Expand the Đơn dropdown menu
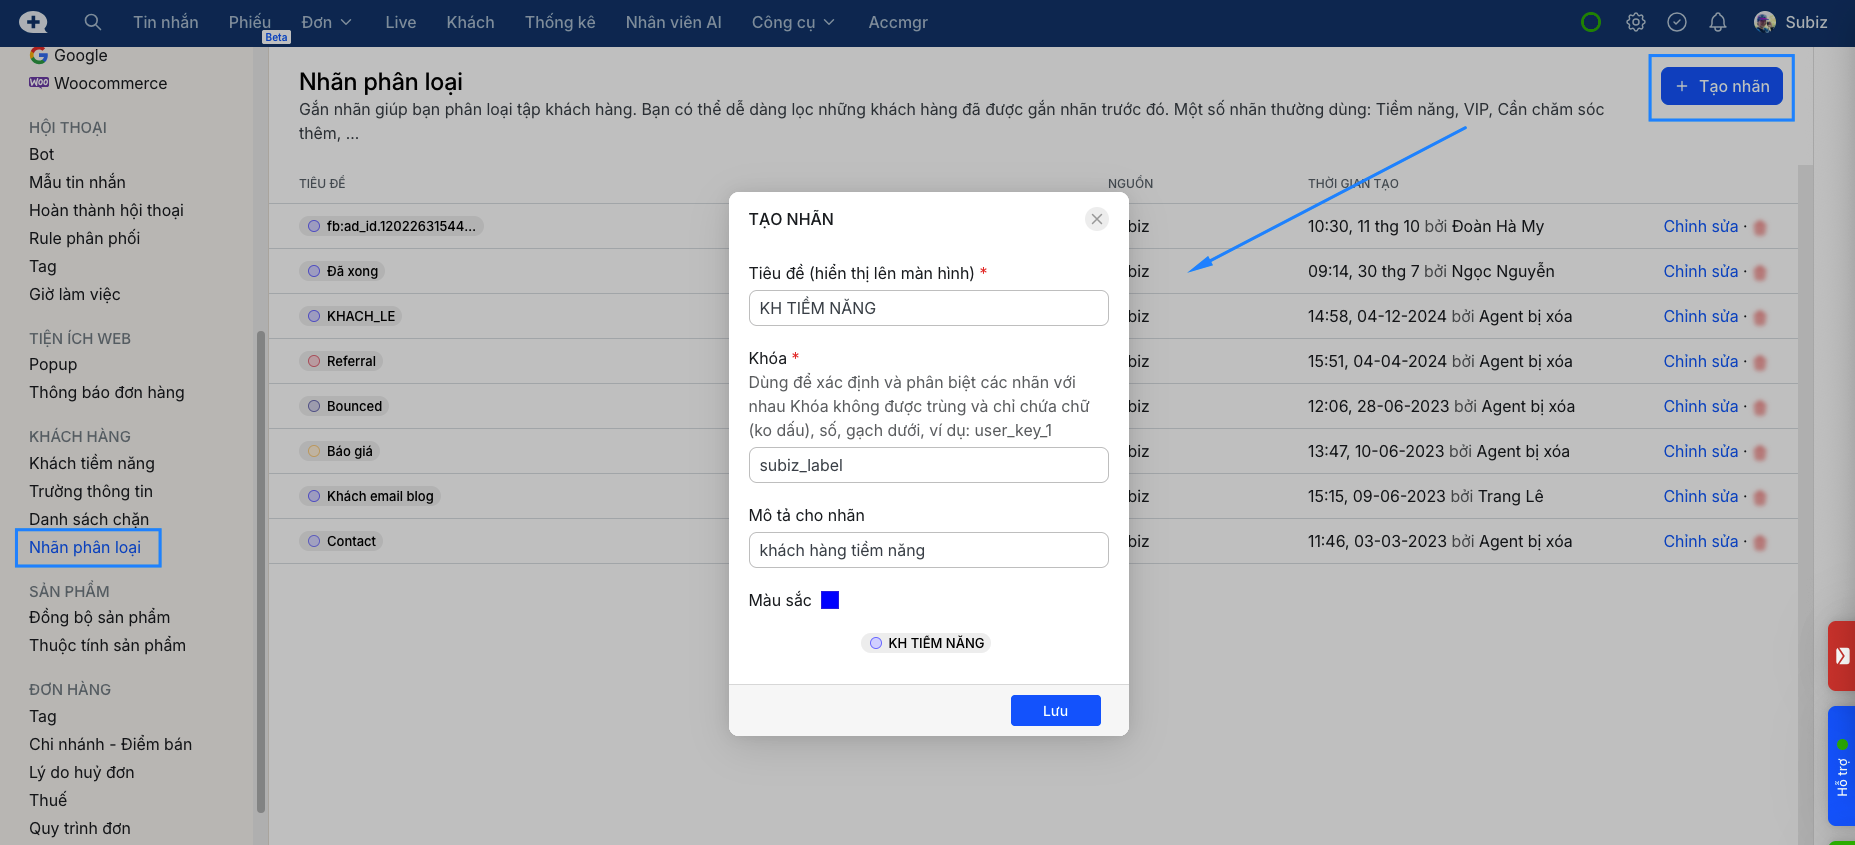This screenshot has height=845, width=1855. tap(326, 22)
